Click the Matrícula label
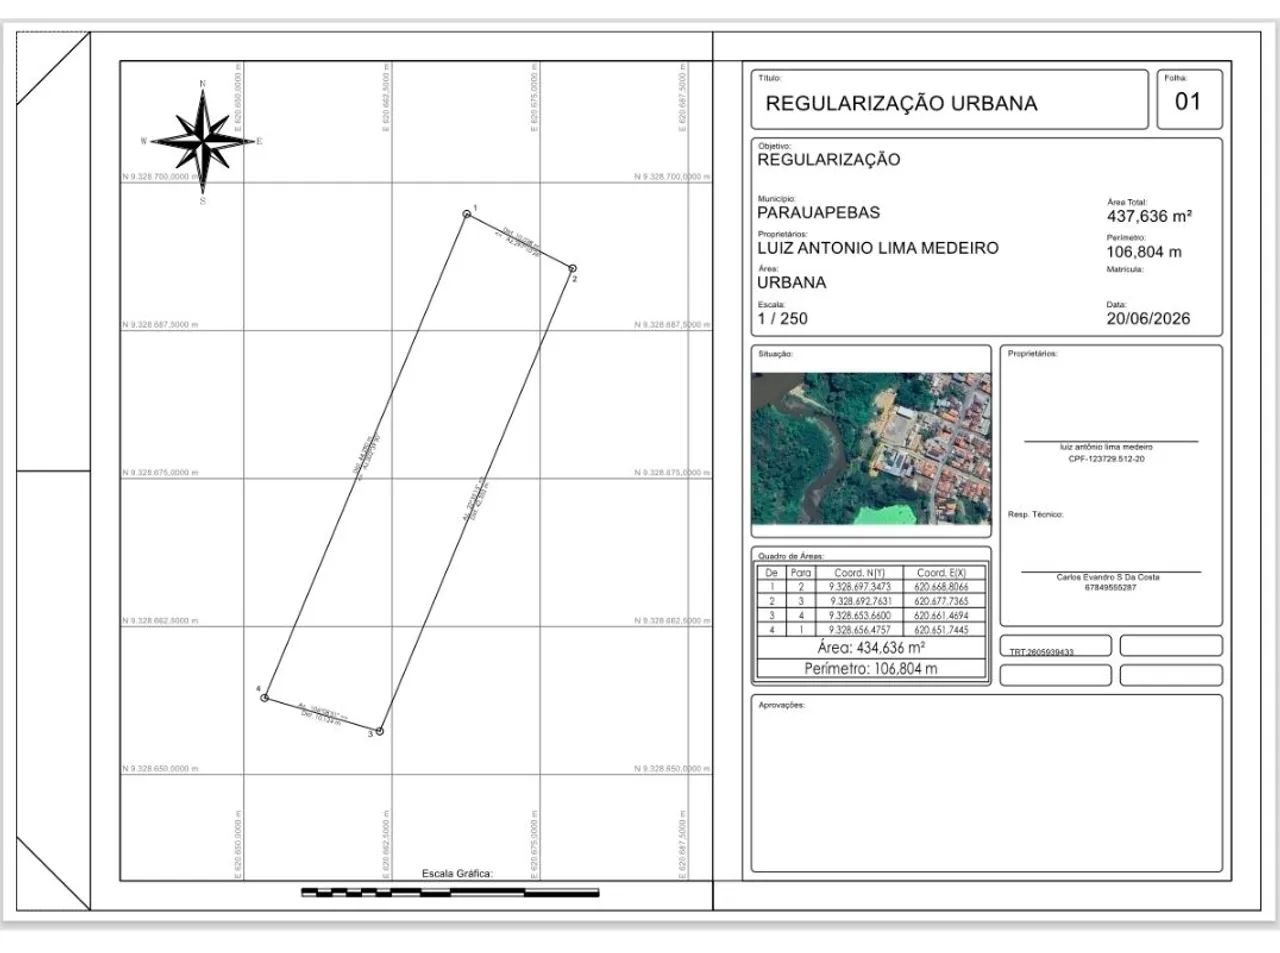The height and width of the screenshot is (953, 1280). [1124, 270]
